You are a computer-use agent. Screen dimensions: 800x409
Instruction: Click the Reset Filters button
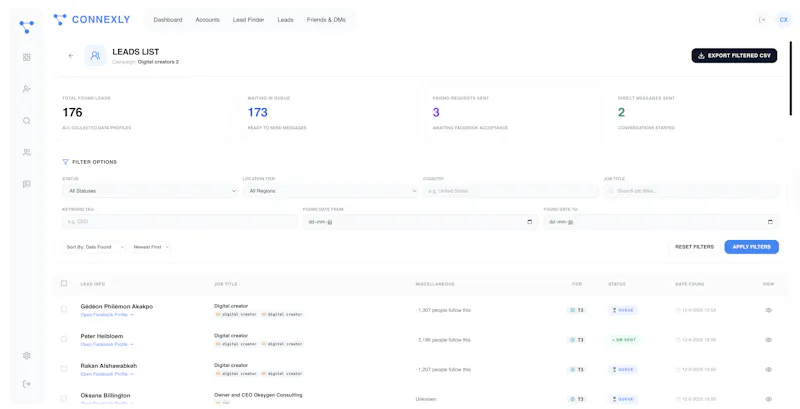[x=694, y=247]
